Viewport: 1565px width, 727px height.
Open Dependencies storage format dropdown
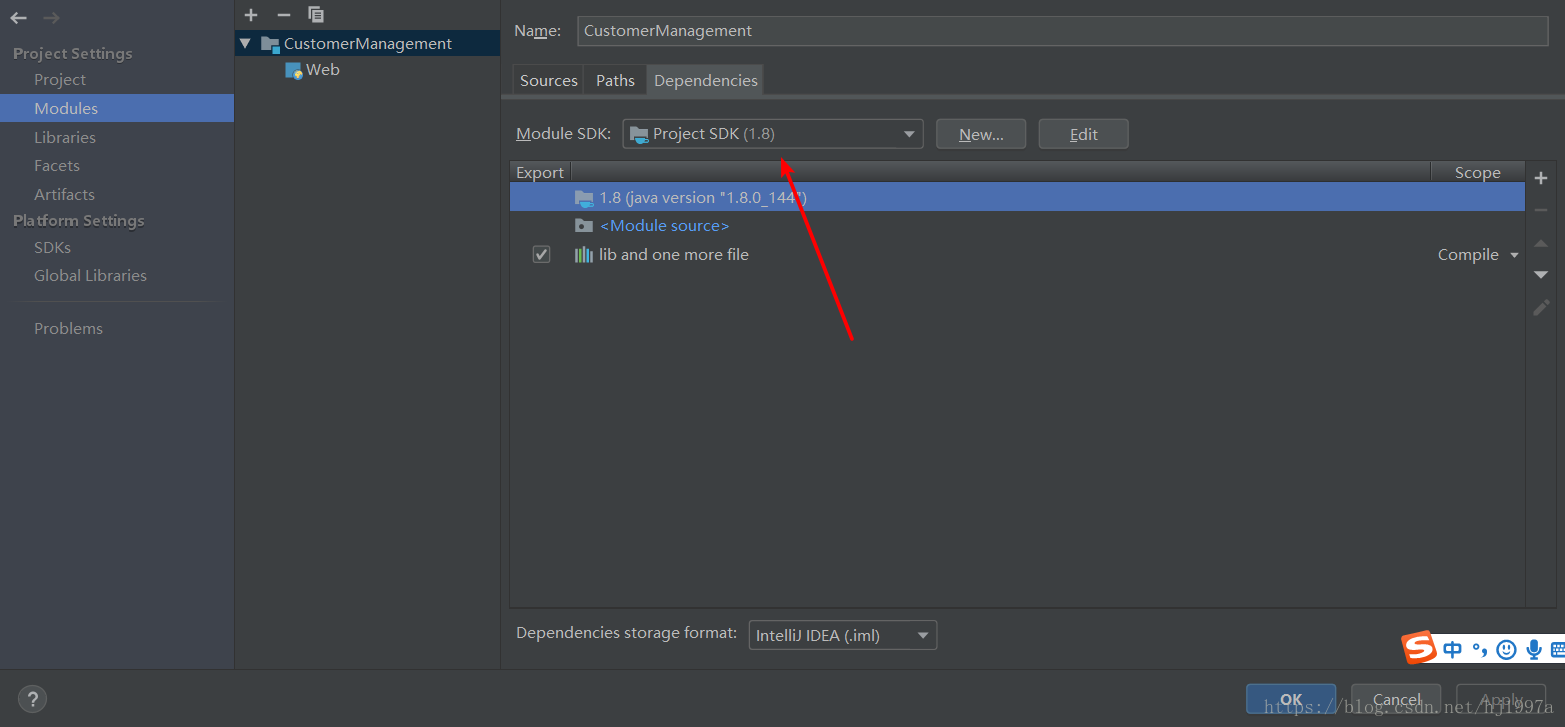(842, 635)
